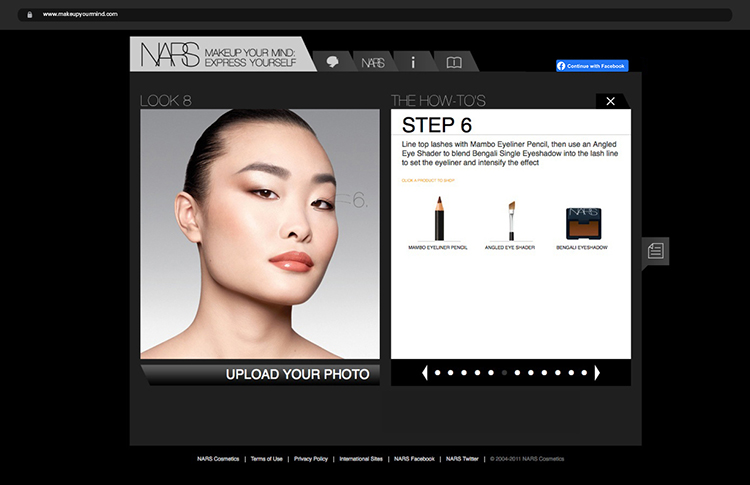
Task: Click Continue with Facebook button
Action: 592,66
